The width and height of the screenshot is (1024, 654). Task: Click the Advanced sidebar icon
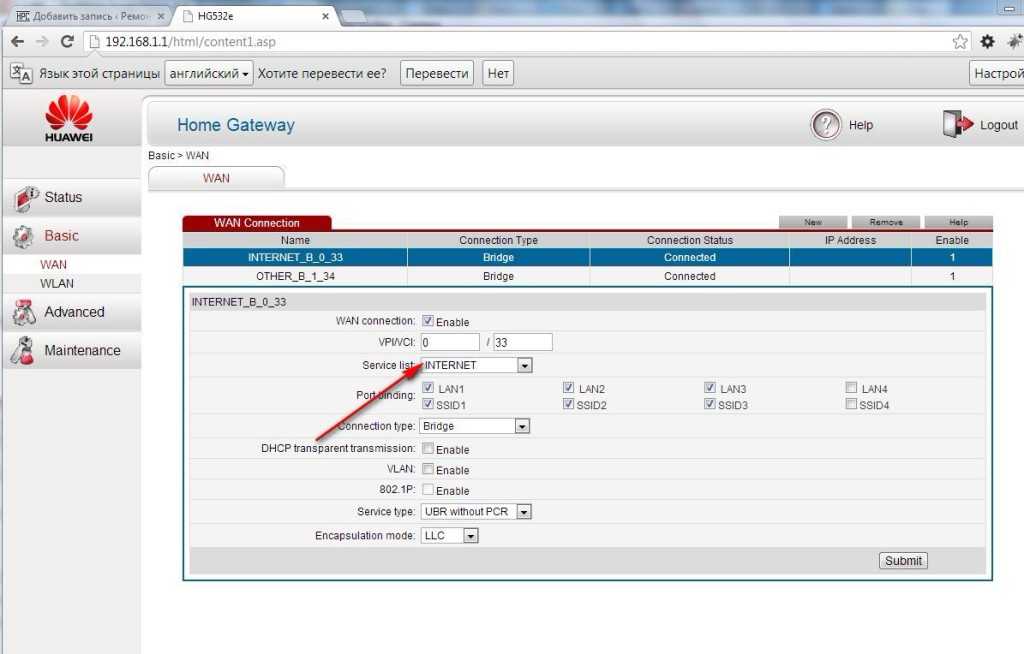pos(24,312)
